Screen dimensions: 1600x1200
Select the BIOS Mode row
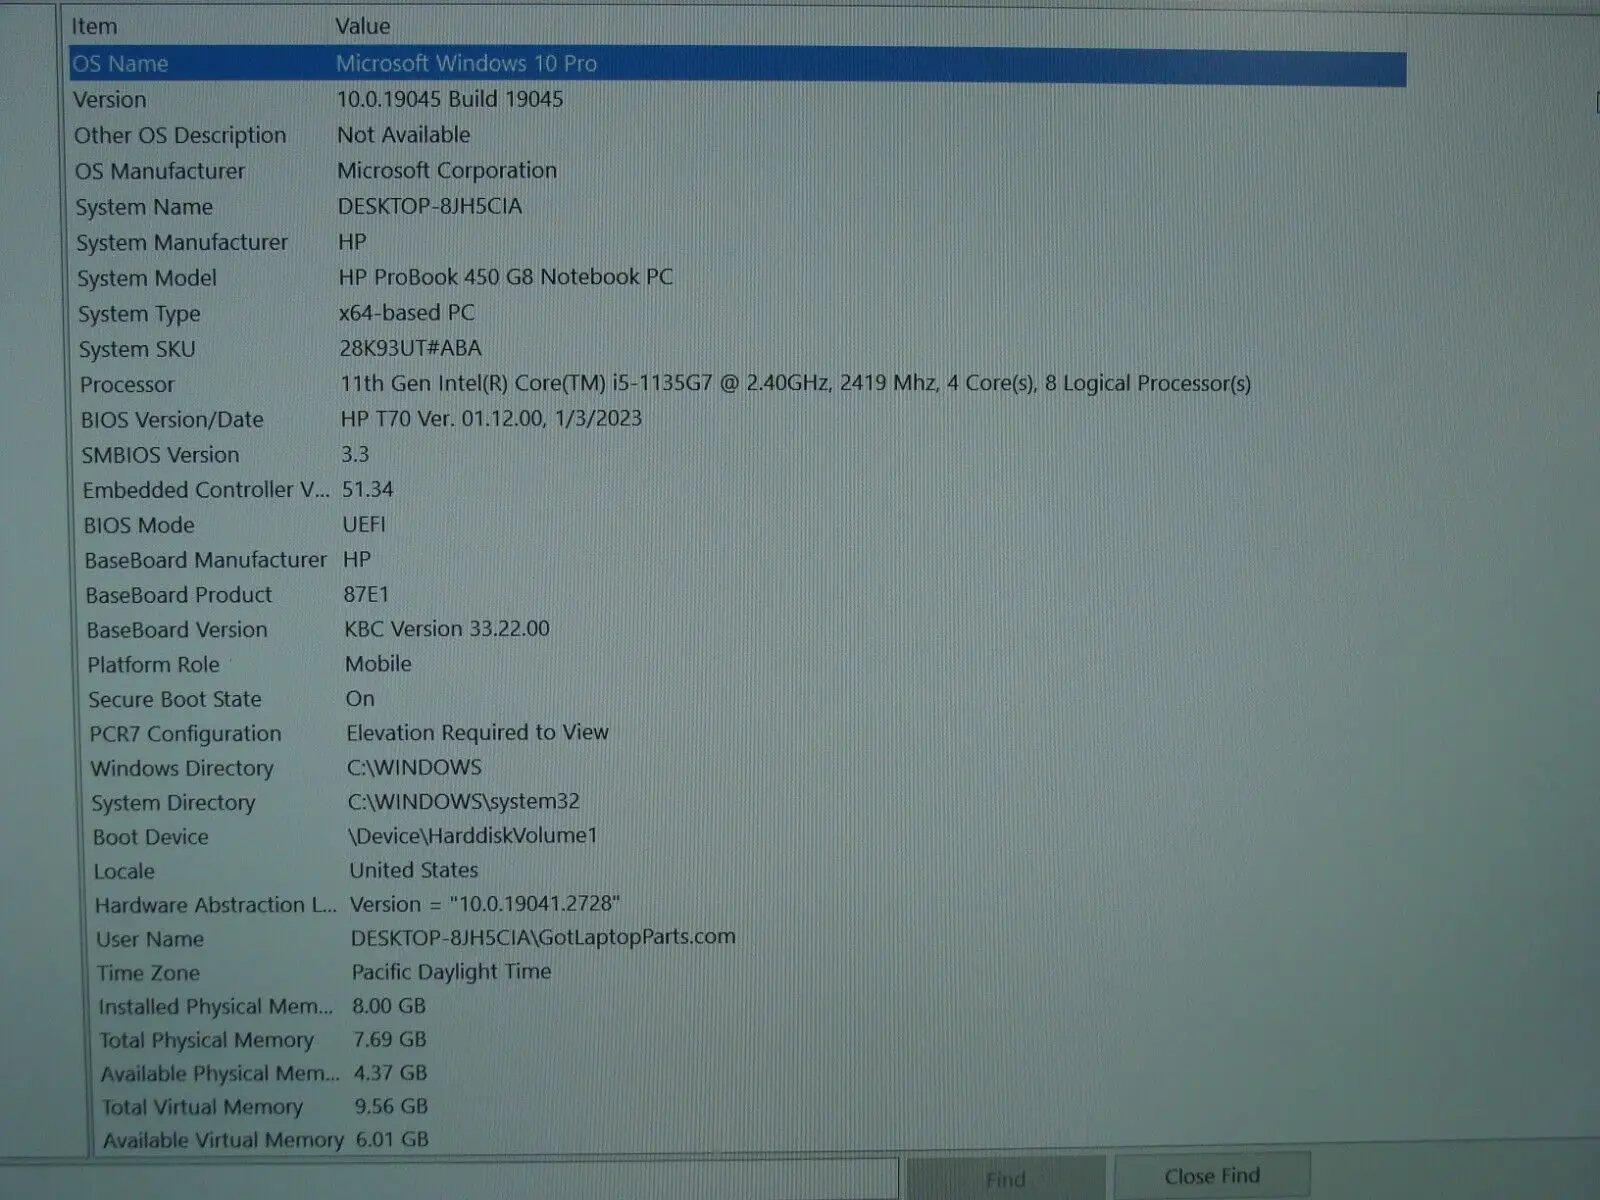[x=139, y=525]
